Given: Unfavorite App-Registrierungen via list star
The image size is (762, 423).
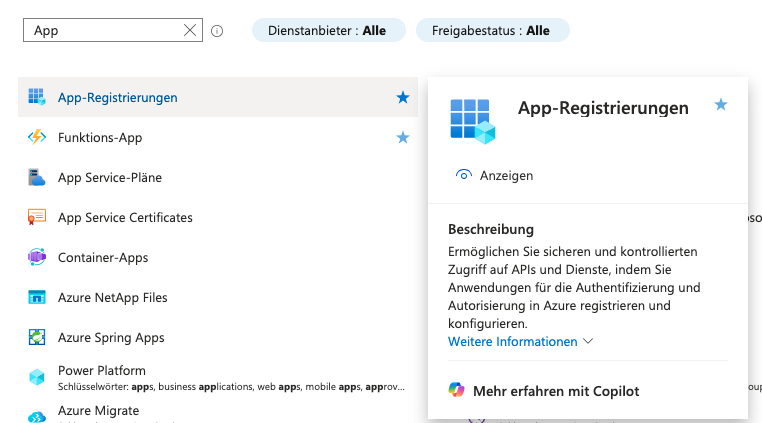Looking at the screenshot, I should click(x=402, y=97).
